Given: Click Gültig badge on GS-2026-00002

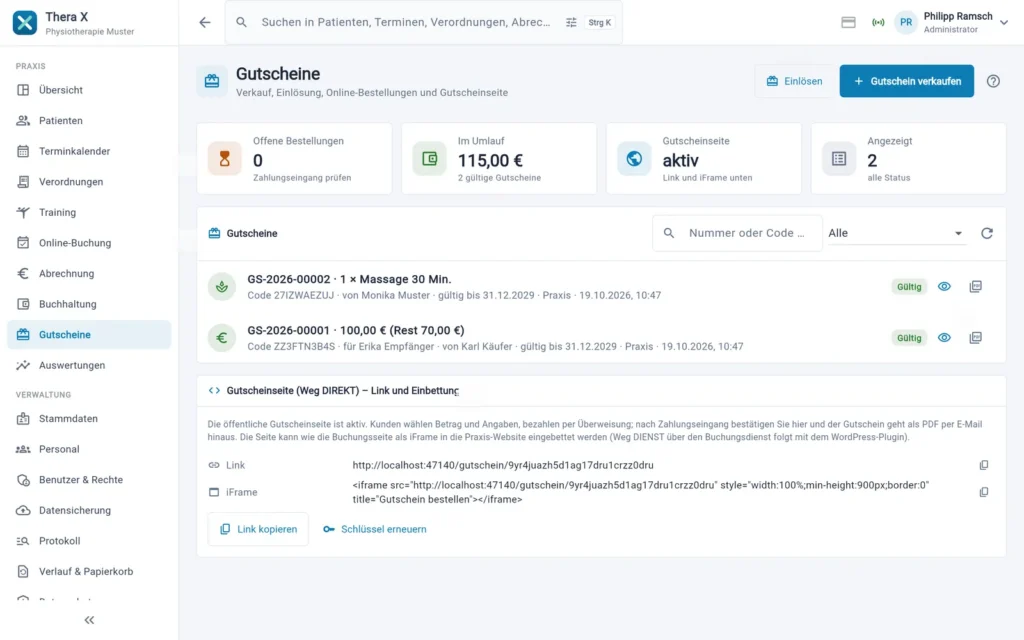Looking at the screenshot, I should pyautogui.click(x=909, y=287).
